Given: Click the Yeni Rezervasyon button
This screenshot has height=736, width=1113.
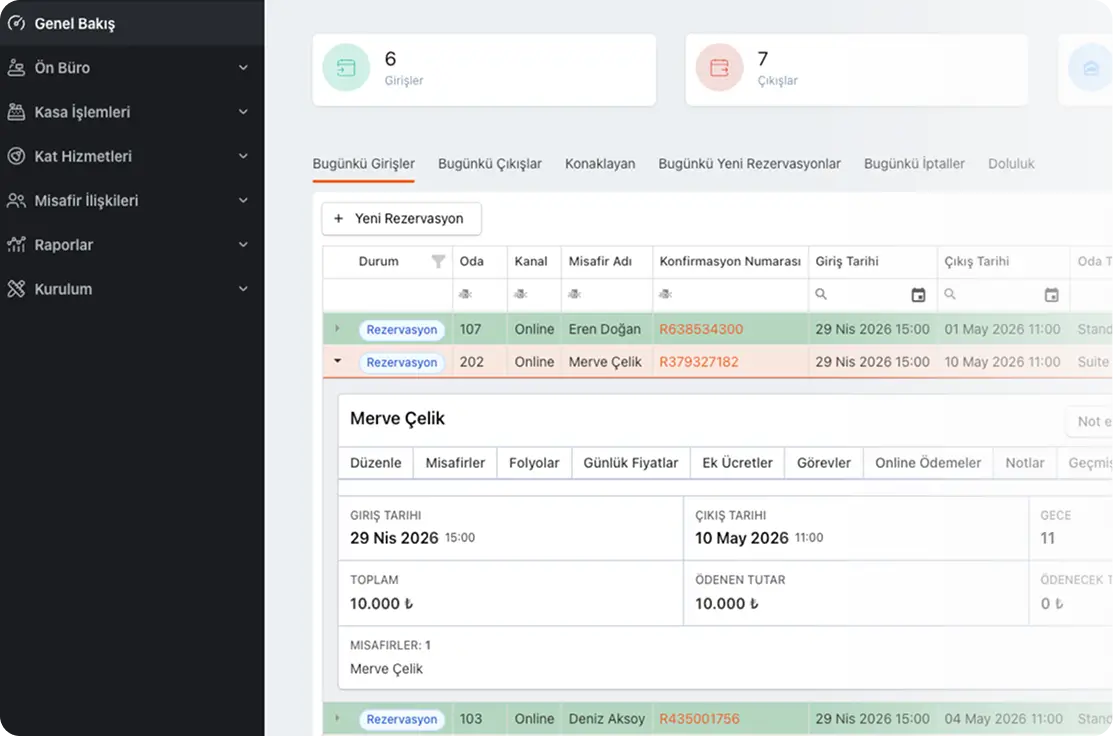Looking at the screenshot, I should [x=402, y=219].
